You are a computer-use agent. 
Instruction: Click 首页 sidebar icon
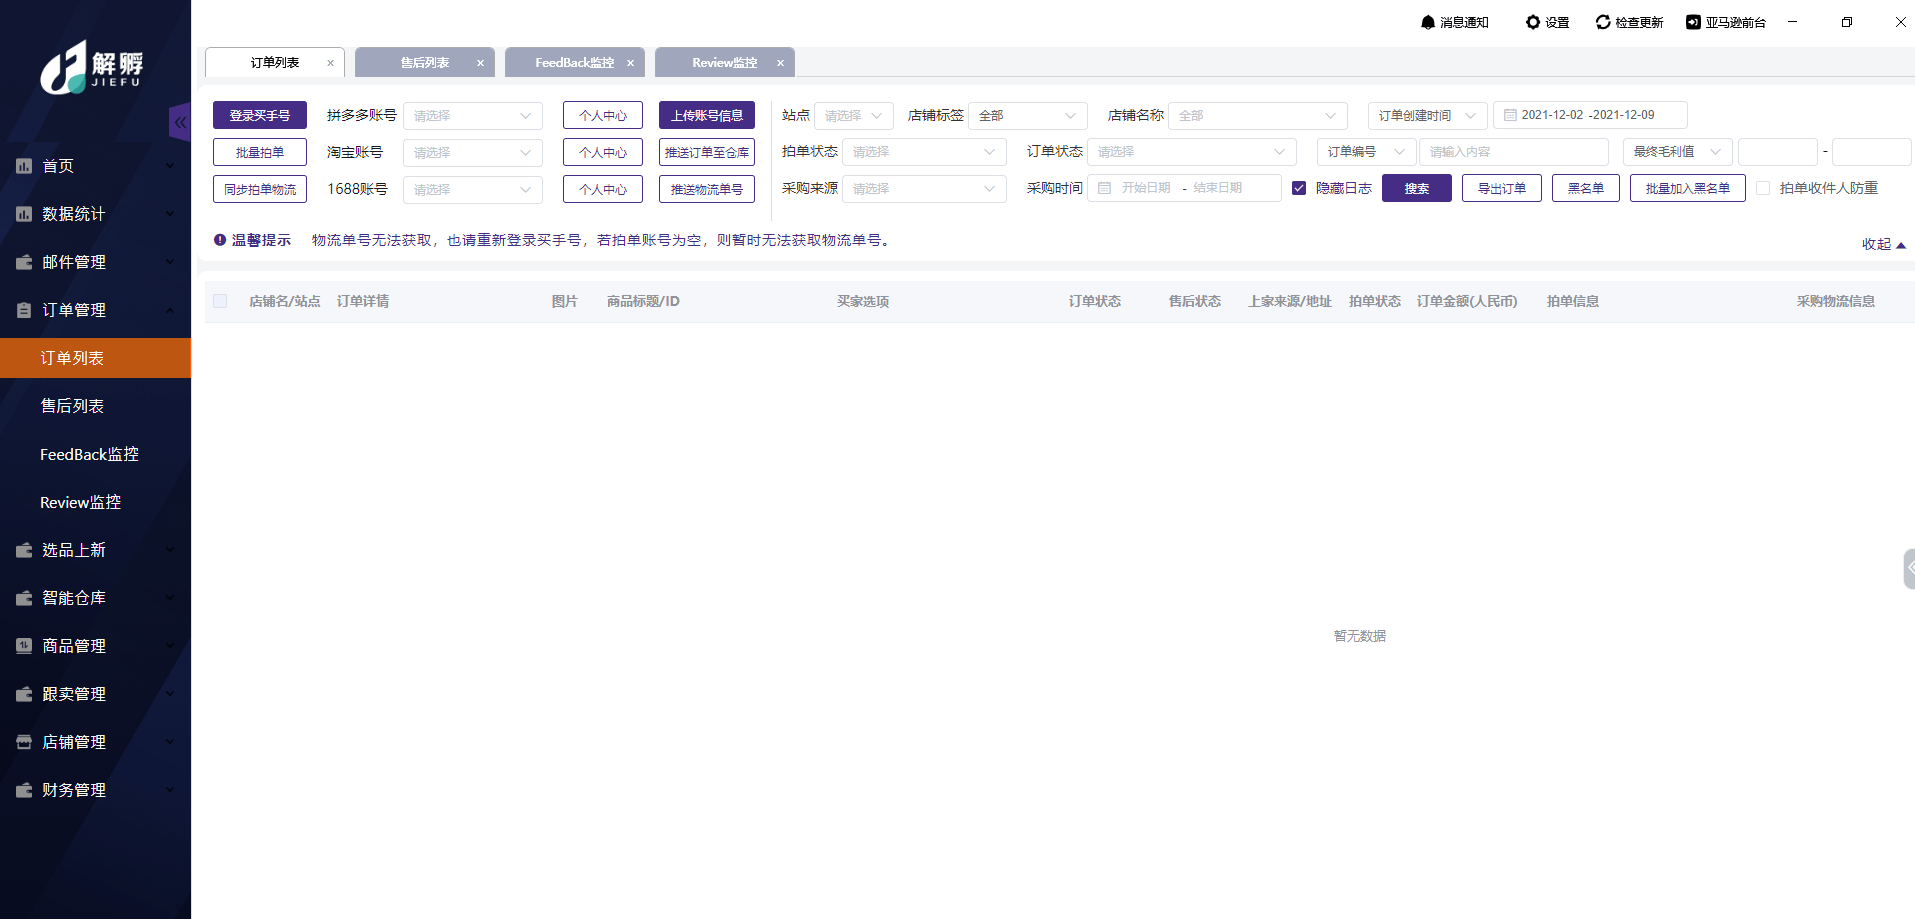(24, 166)
